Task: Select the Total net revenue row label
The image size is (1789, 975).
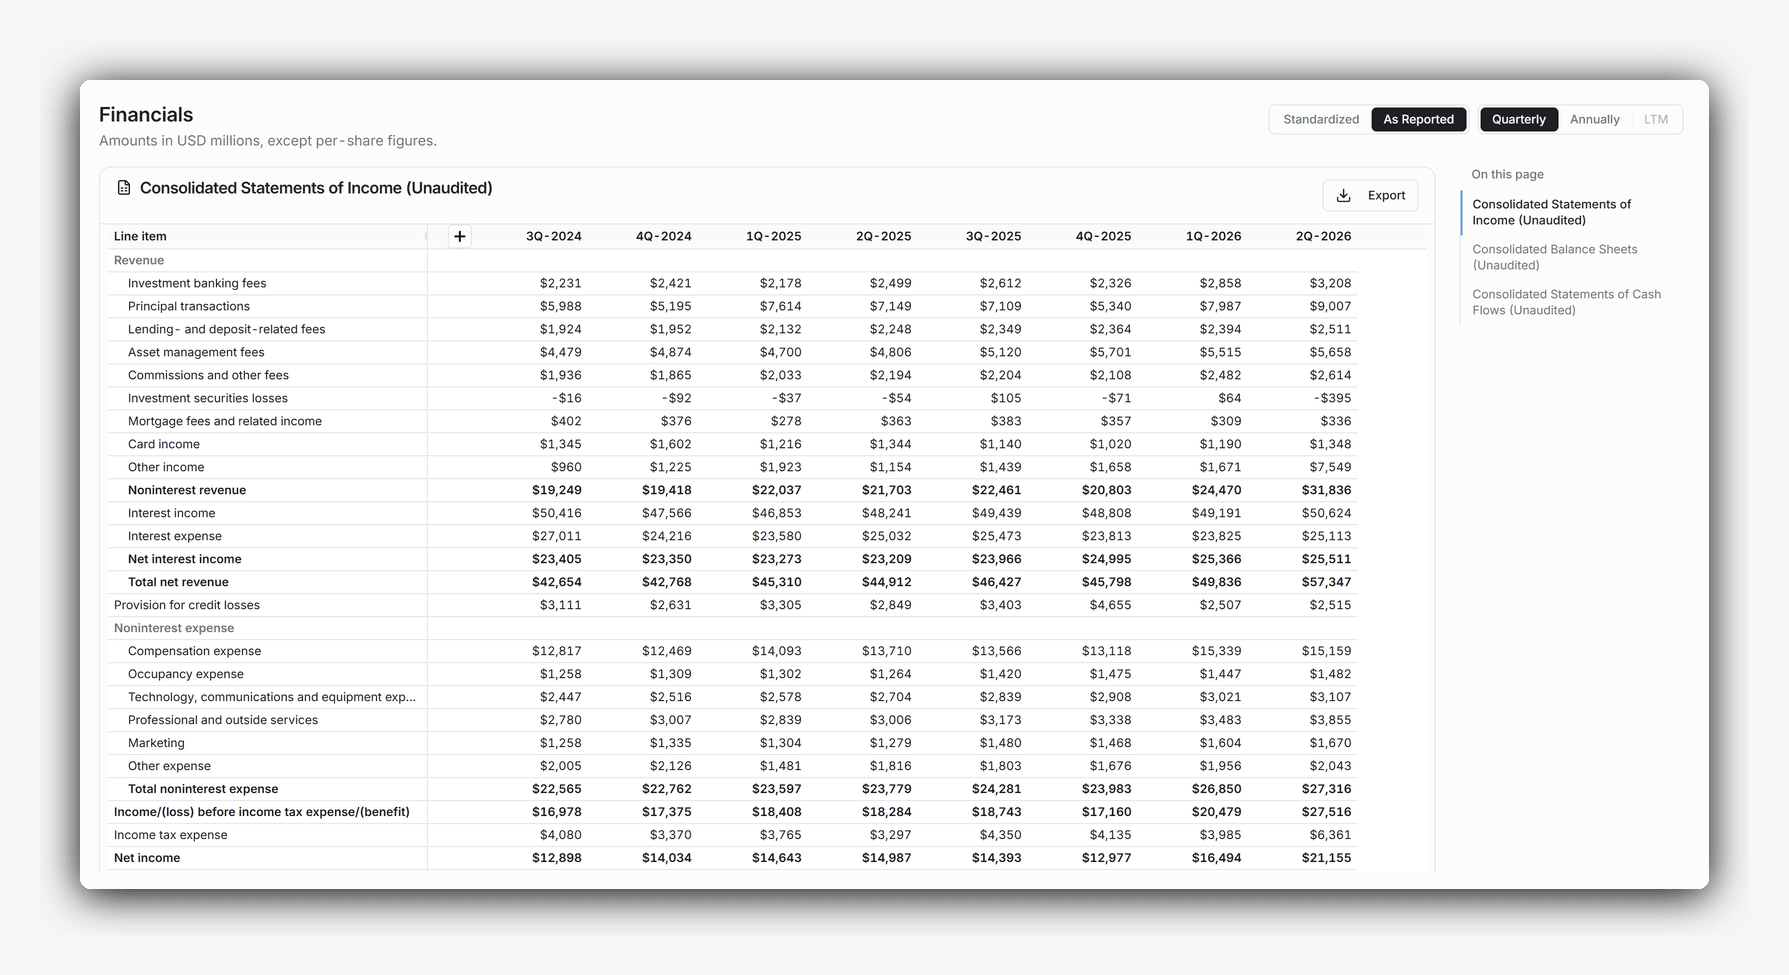Action: [178, 582]
